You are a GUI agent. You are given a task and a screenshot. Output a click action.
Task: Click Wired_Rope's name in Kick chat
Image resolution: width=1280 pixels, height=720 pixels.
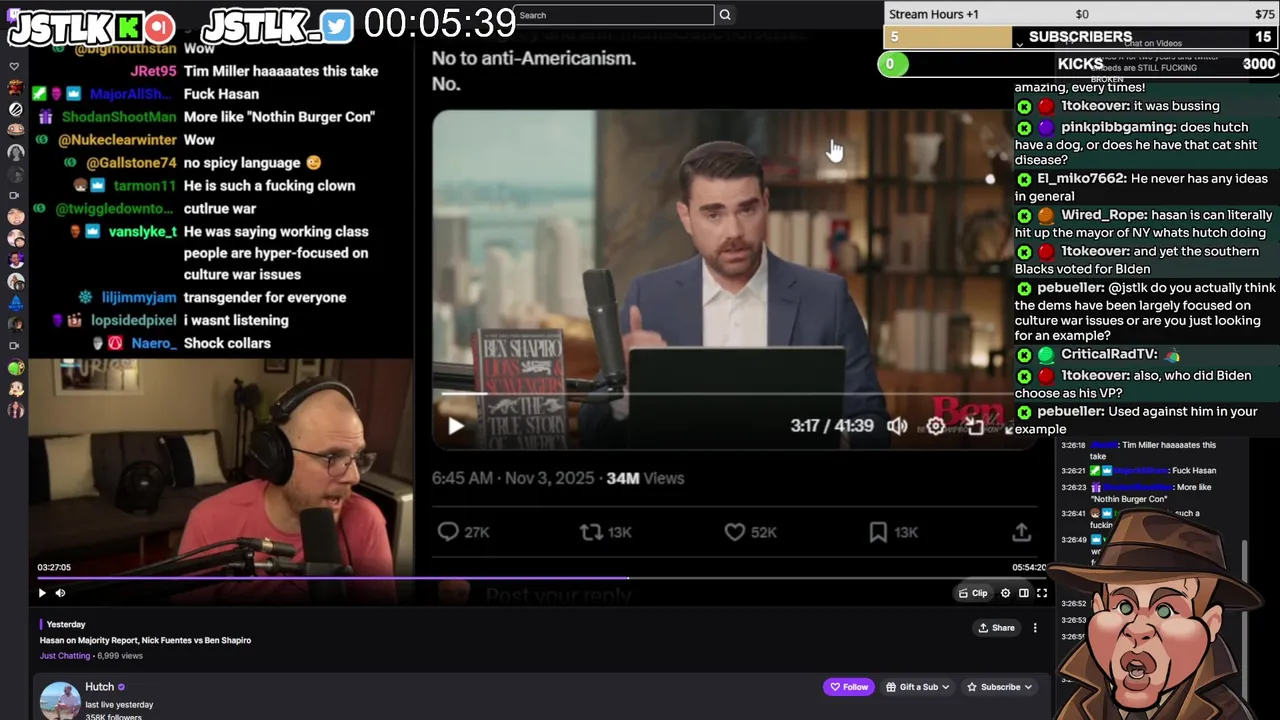(x=1104, y=215)
